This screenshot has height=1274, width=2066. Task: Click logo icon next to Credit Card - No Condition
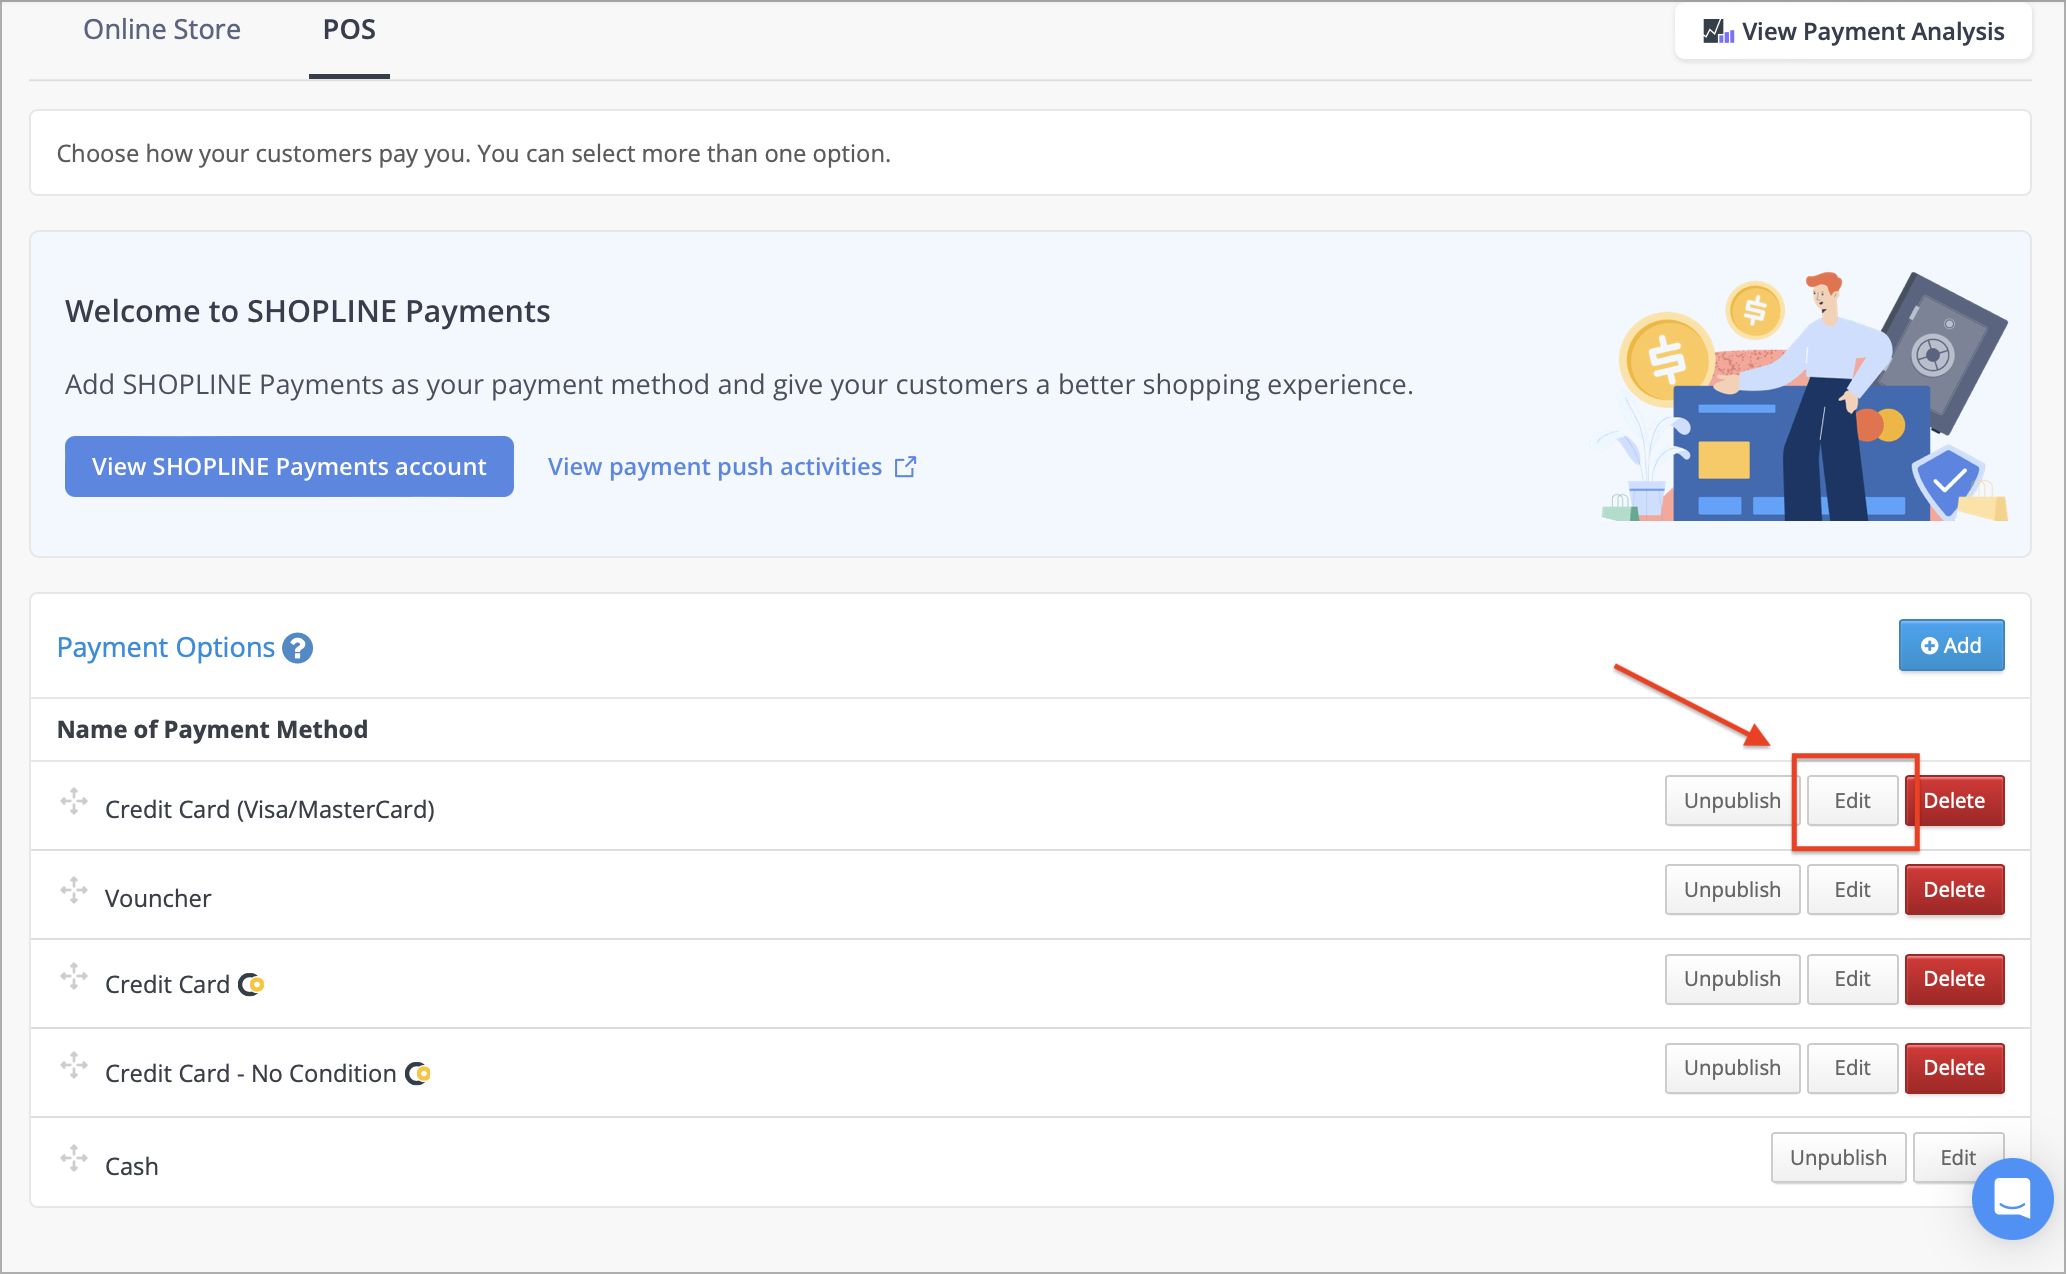coord(418,1074)
